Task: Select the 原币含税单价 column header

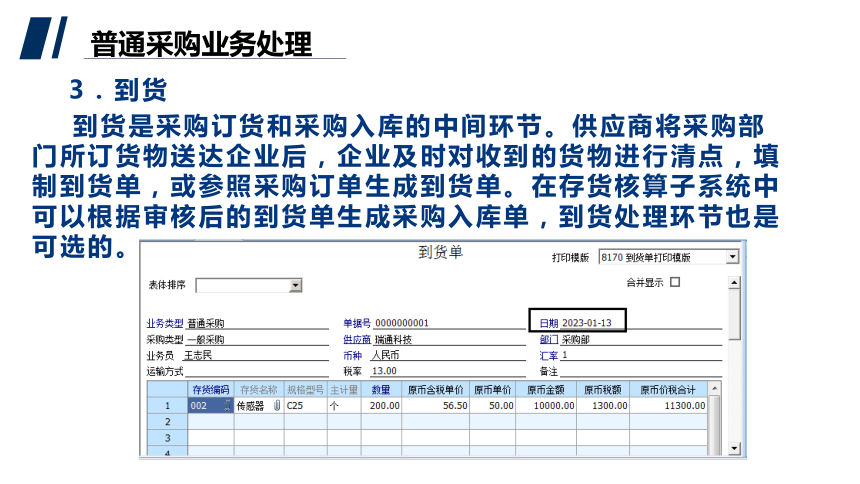Action: (x=435, y=390)
